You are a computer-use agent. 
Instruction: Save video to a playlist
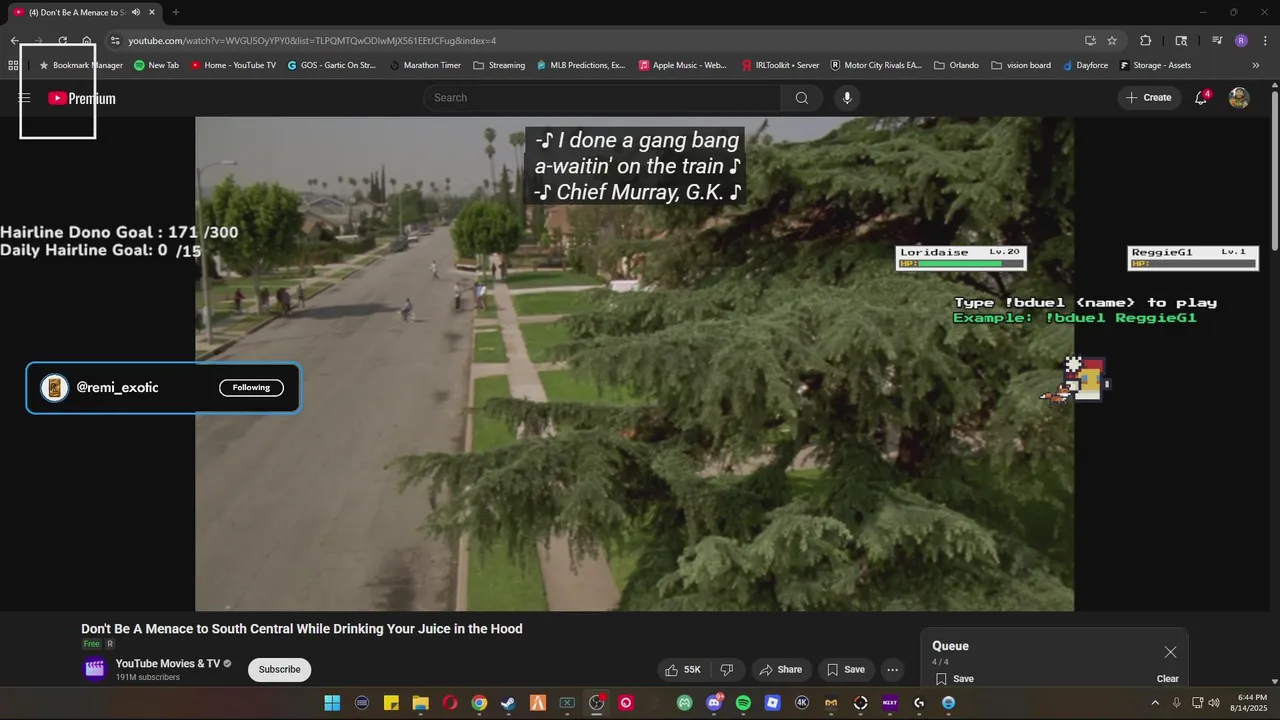(x=845, y=670)
